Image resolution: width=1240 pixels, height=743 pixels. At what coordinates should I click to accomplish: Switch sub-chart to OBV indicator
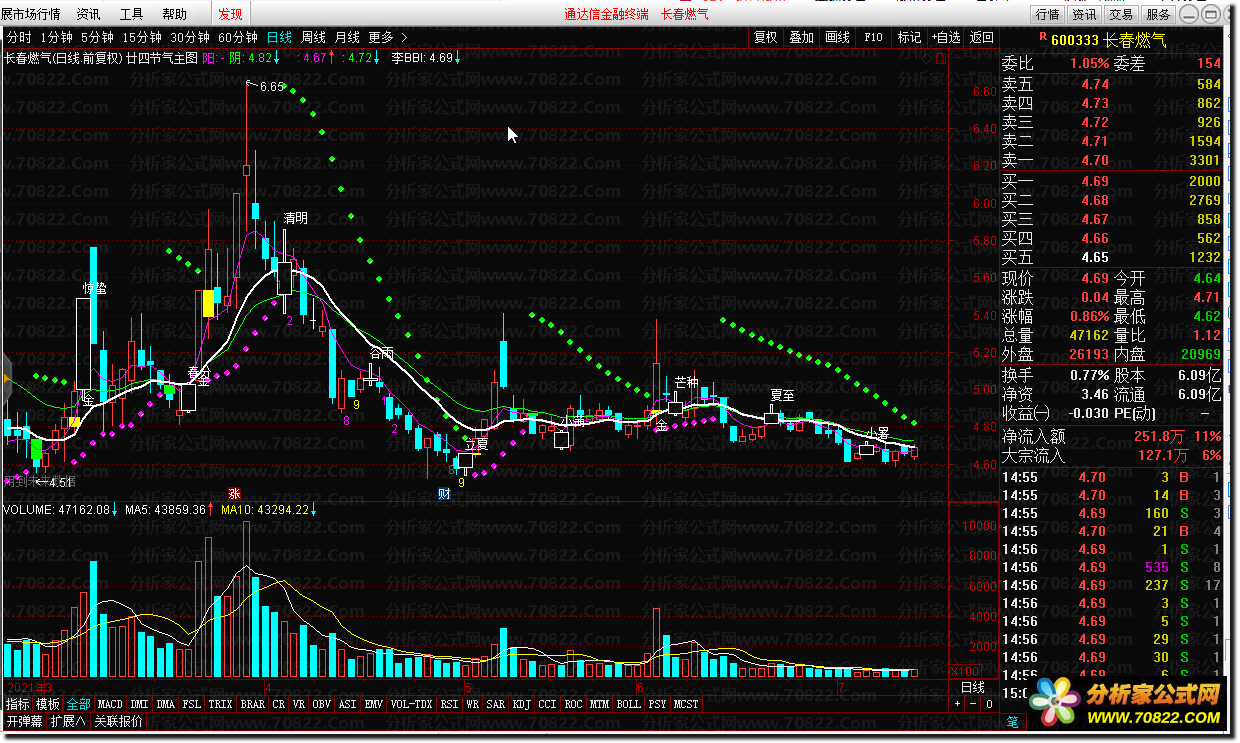322,704
